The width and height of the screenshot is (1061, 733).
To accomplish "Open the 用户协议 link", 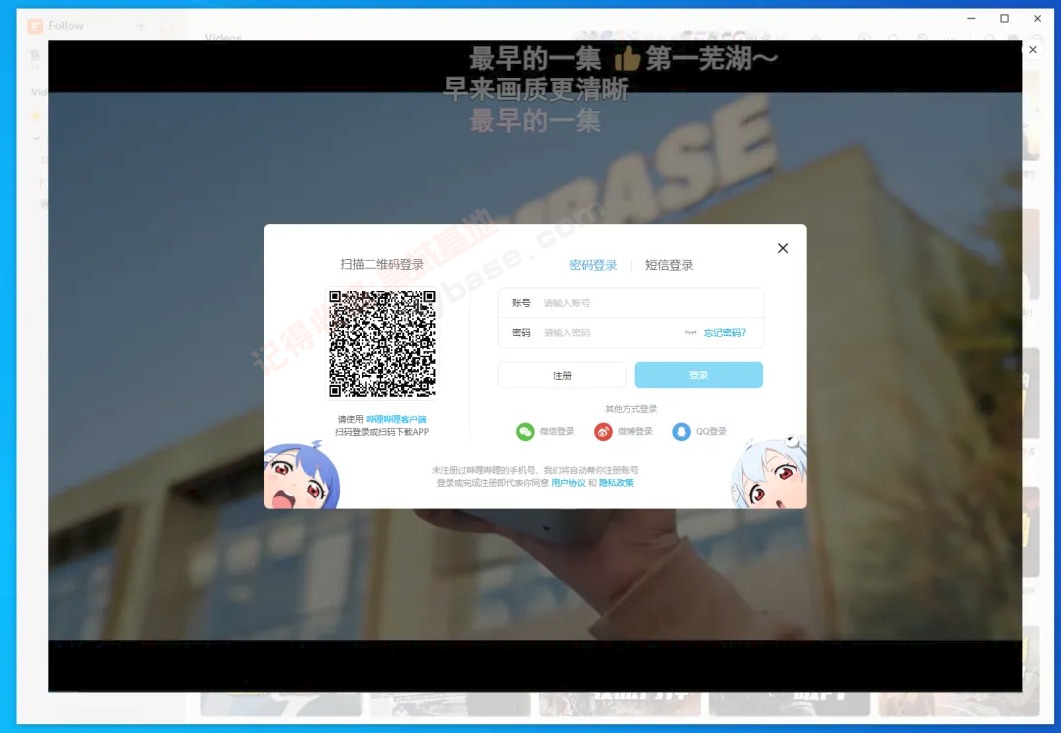I will coord(568,483).
